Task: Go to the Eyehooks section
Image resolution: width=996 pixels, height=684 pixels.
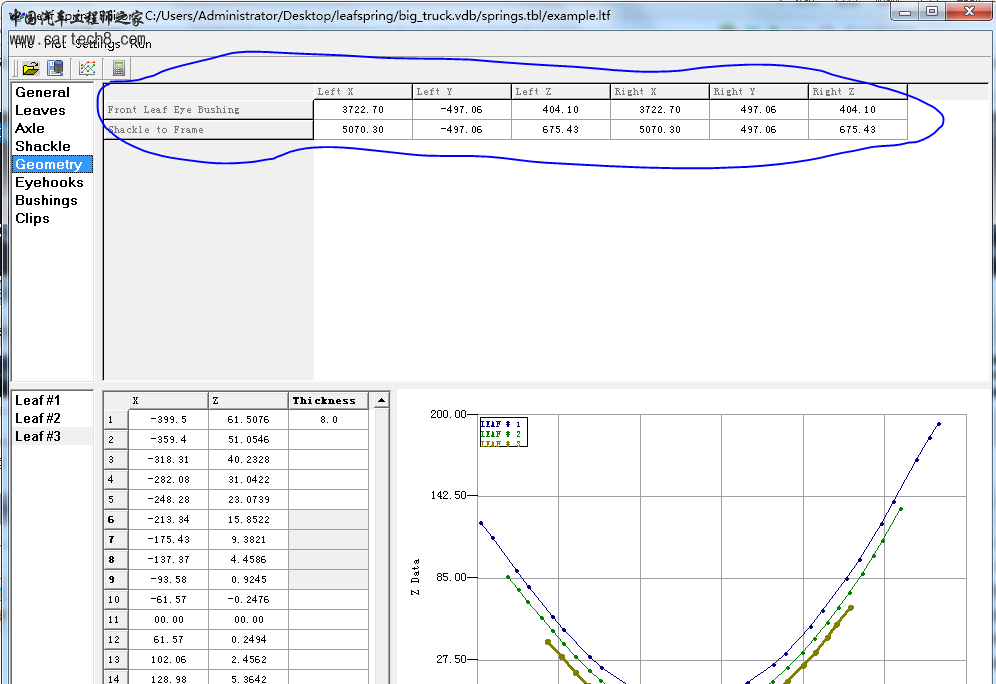Action: point(49,182)
